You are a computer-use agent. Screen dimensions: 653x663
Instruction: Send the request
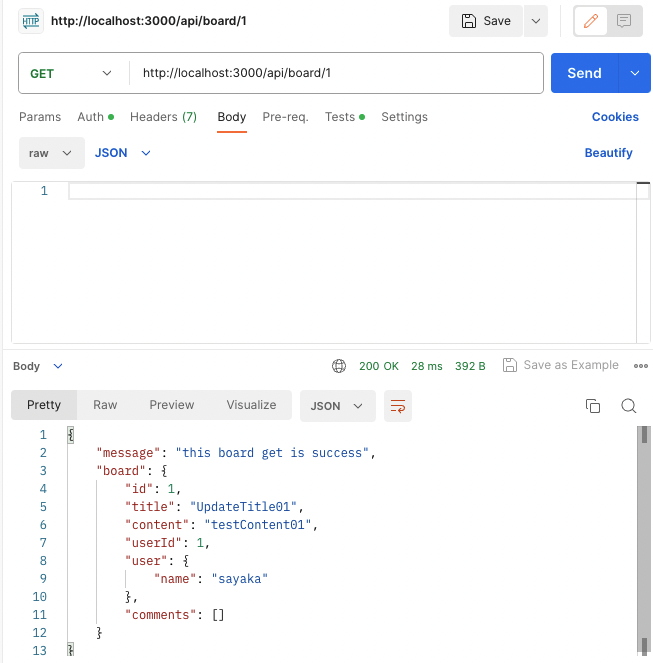[584, 73]
